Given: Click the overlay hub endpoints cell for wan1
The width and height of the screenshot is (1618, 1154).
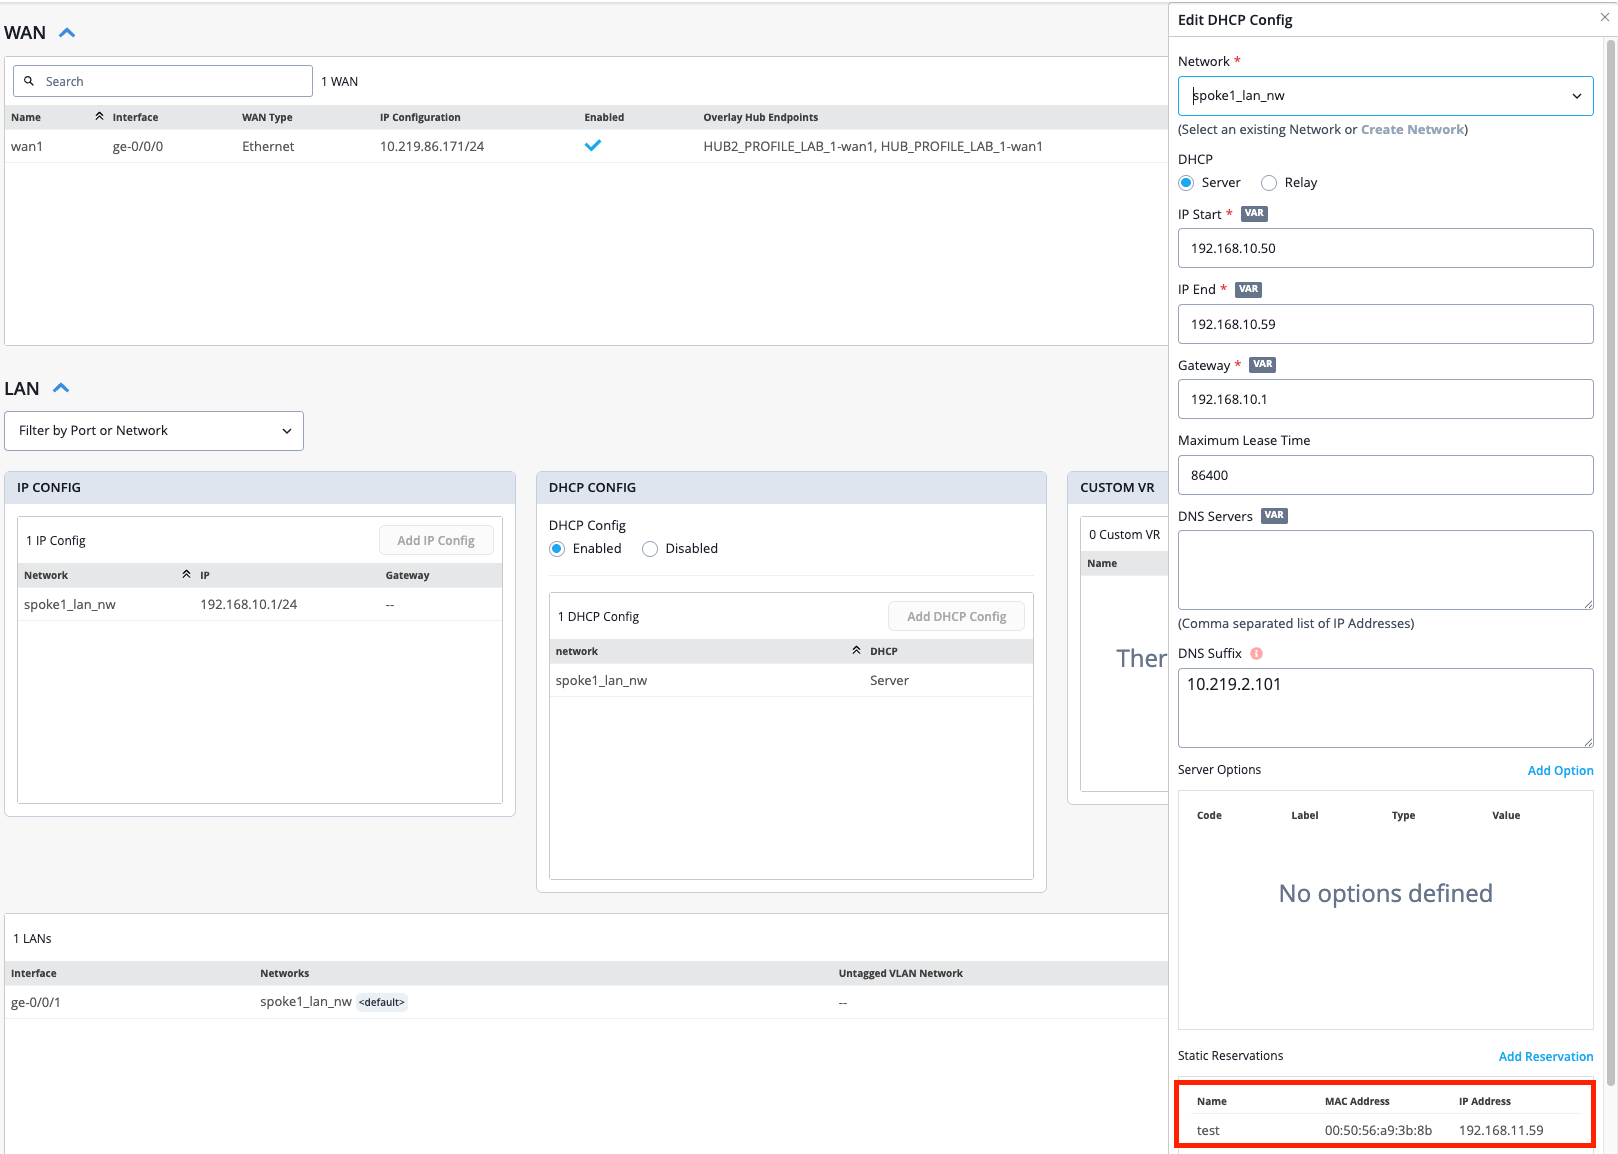Looking at the screenshot, I should (x=873, y=147).
